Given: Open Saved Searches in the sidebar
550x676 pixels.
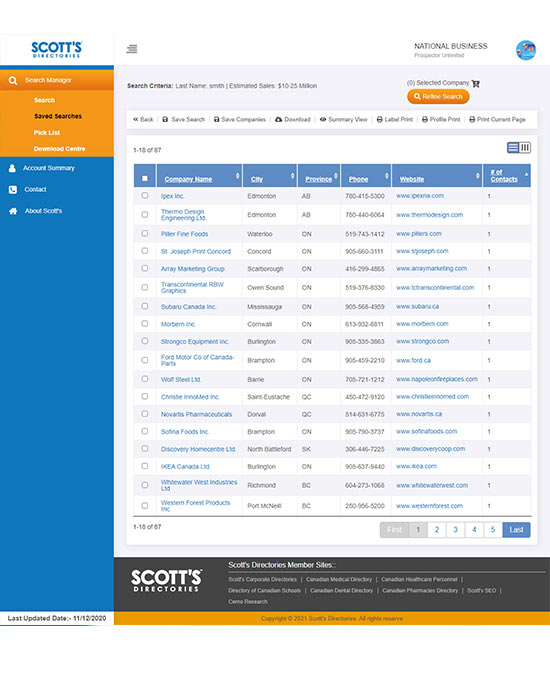Looking at the screenshot, I should (58, 116).
